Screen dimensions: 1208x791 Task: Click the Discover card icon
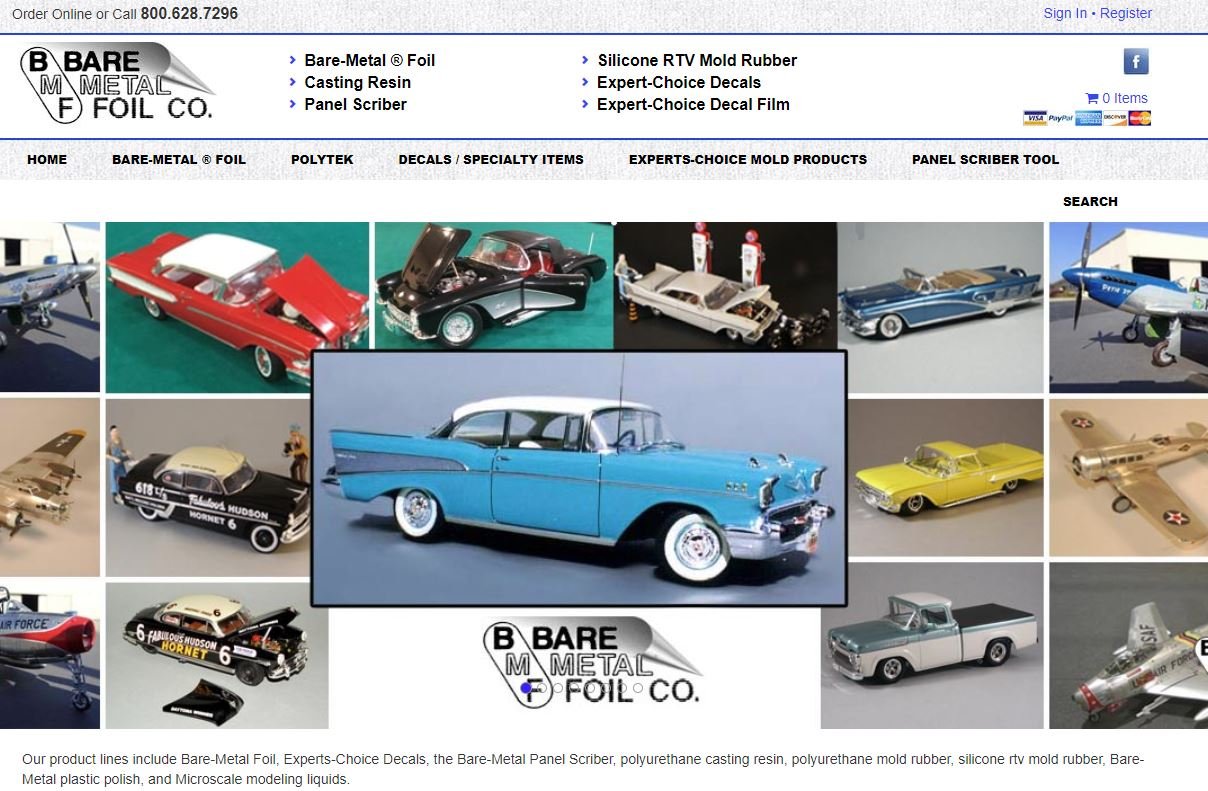[1115, 118]
